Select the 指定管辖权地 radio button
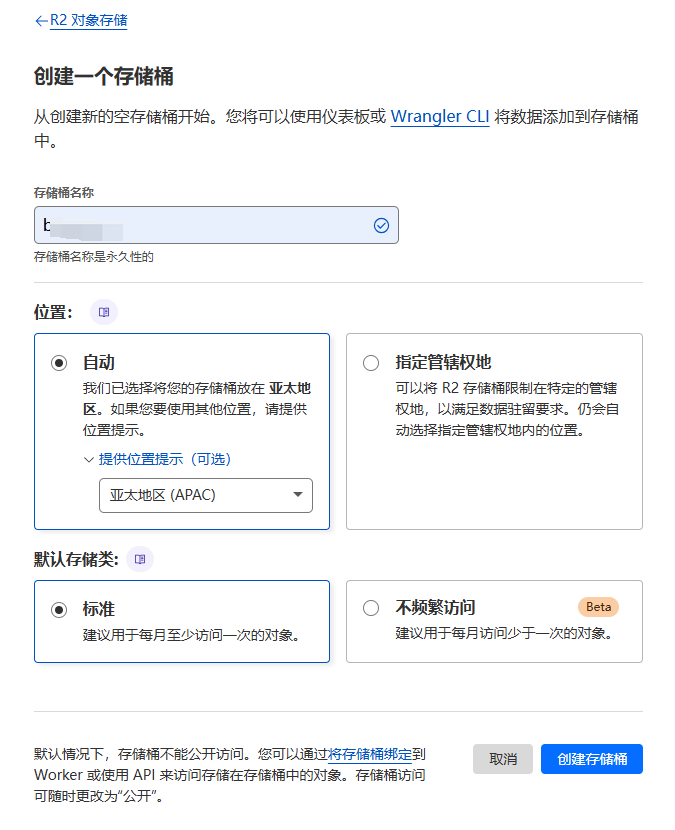Screen dimensions: 675x830 pos(371,363)
